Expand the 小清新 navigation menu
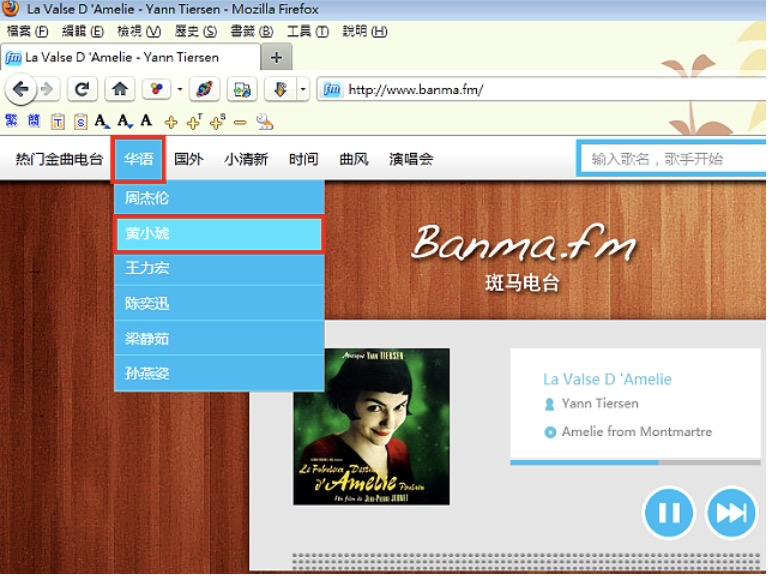Screen dimensions: 772x578 pos(246,159)
